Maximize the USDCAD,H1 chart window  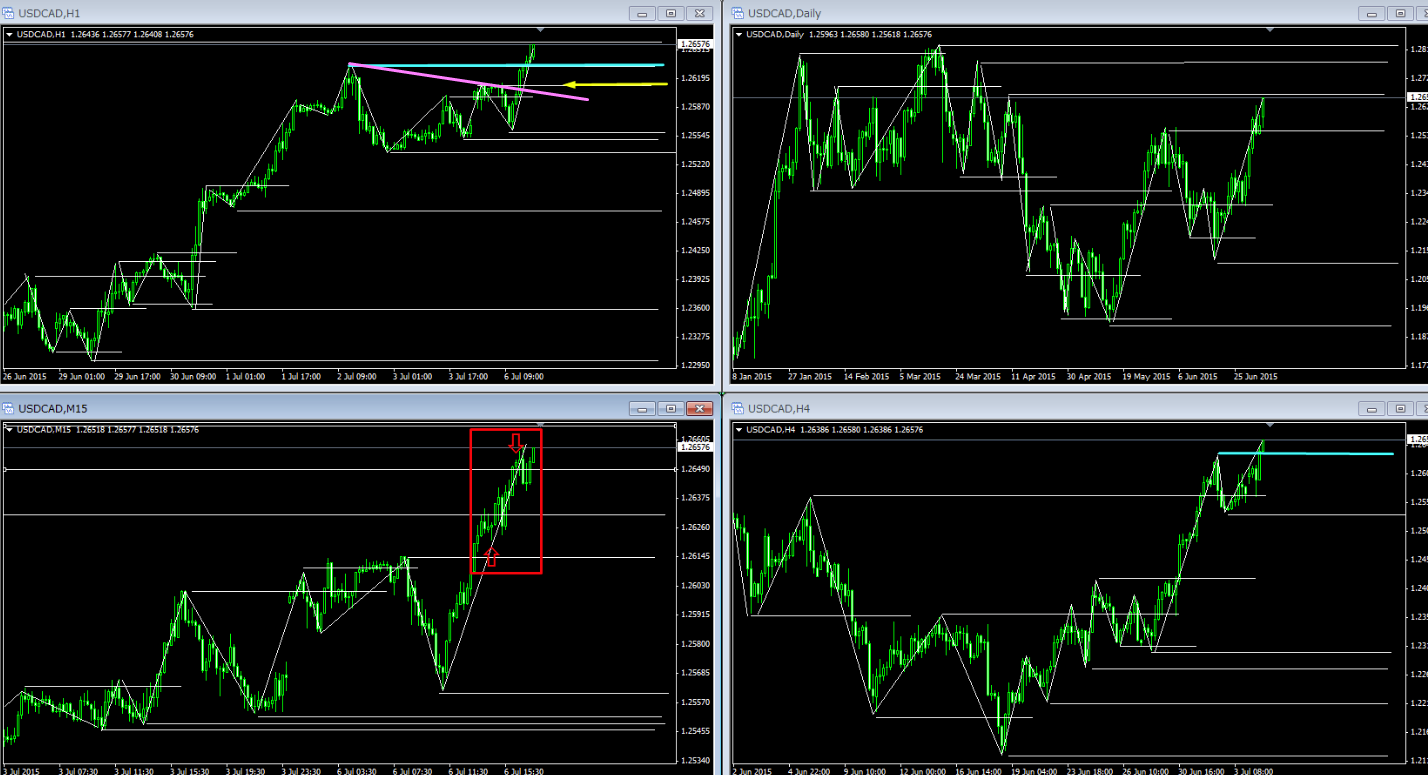pos(671,13)
